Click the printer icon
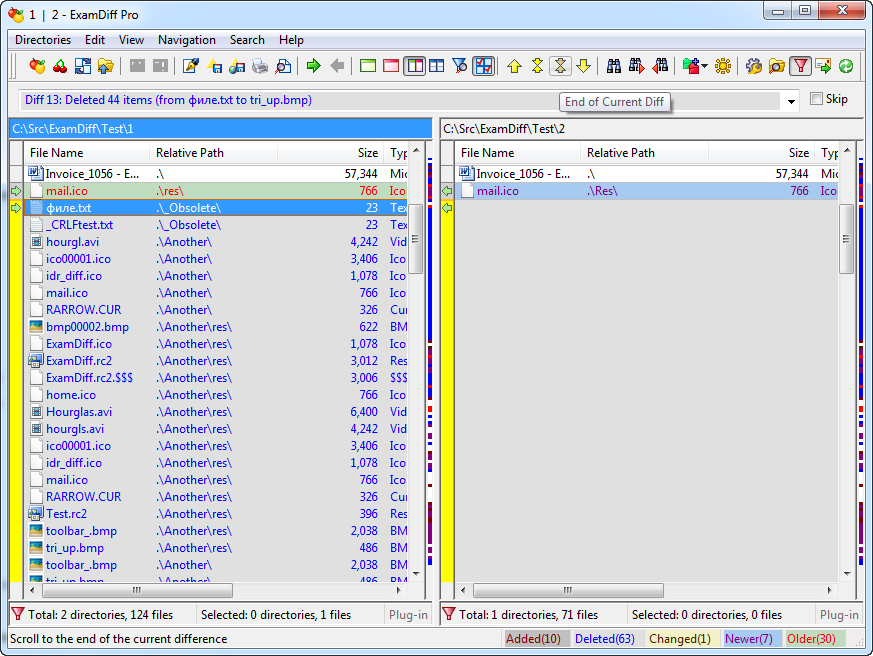The height and width of the screenshot is (656, 873). [260, 66]
